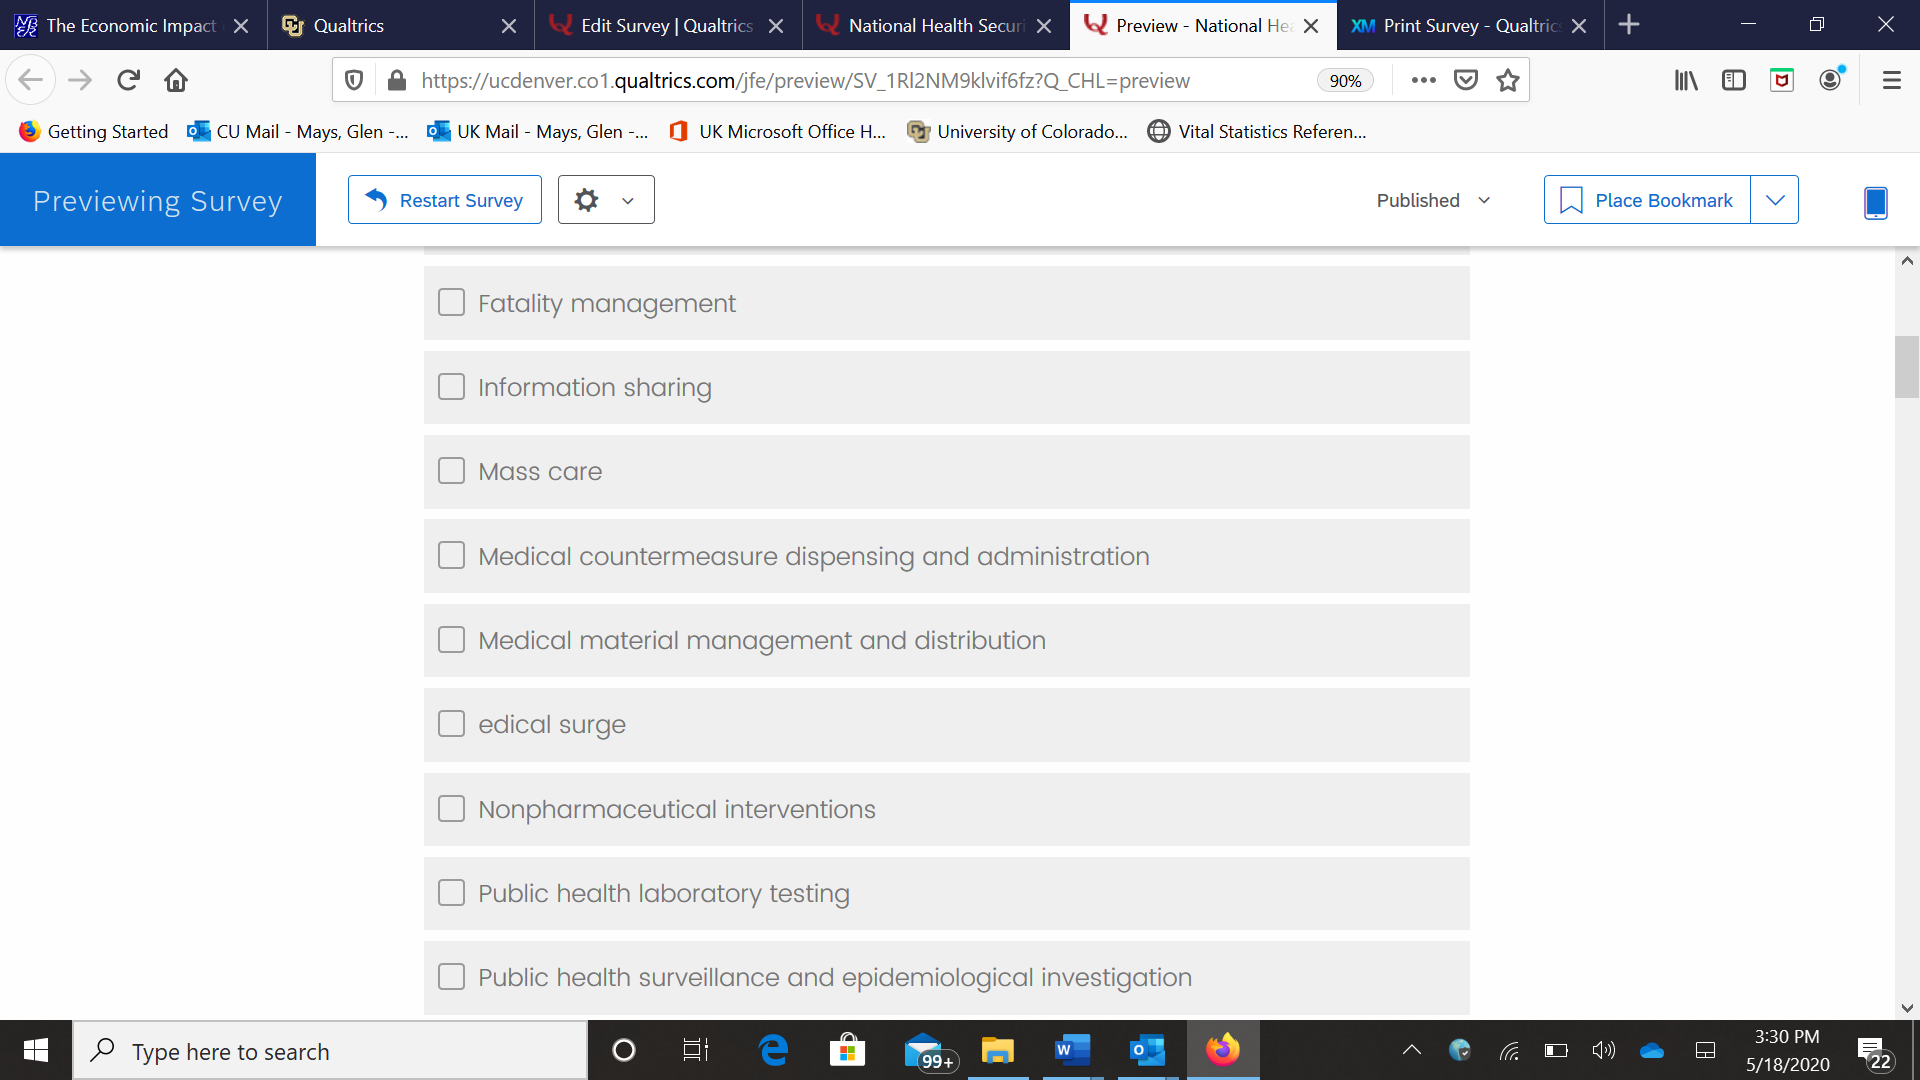This screenshot has height=1080, width=1920.
Task: Go to Firefox home page icon
Action: coord(176,80)
